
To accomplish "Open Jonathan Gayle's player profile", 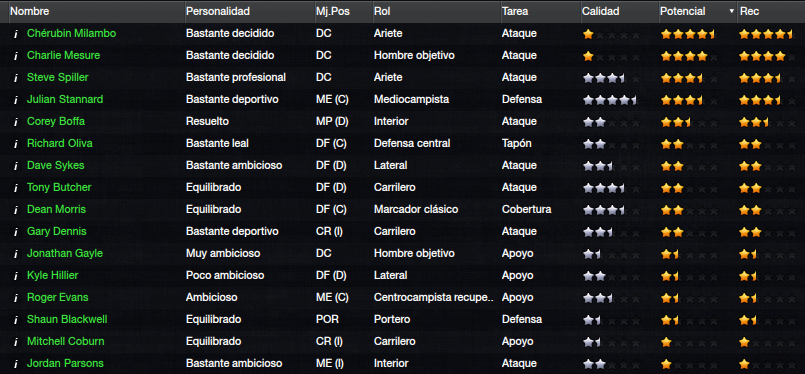I will (65, 253).
